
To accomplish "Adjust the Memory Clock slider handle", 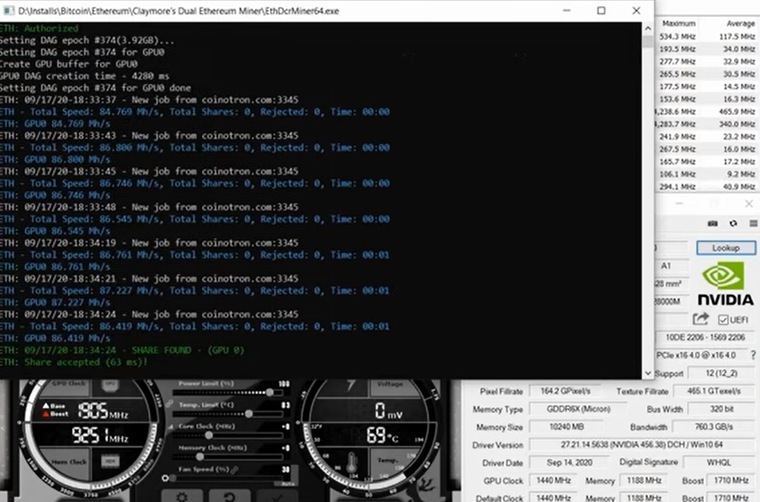I will tap(200, 456).
